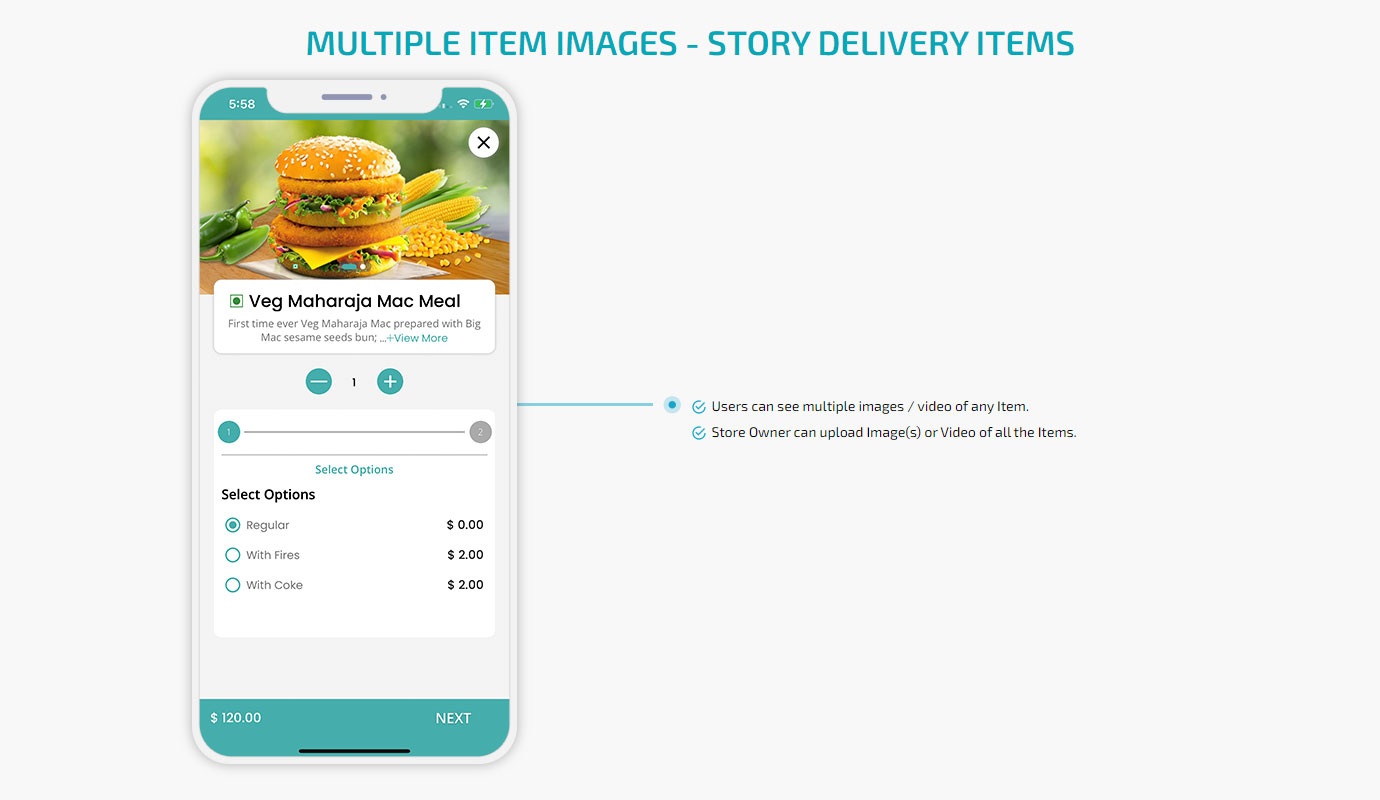Choose the With Fires option

pyautogui.click(x=233, y=555)
